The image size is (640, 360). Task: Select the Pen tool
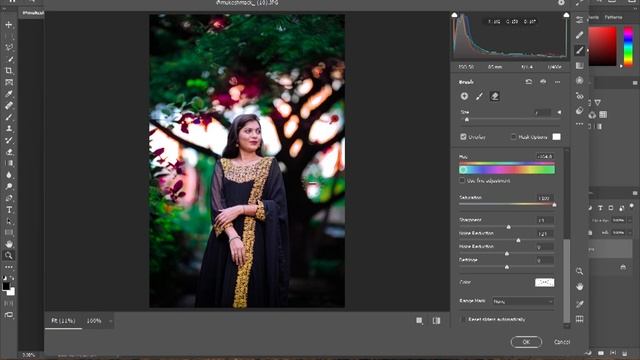click(x=9, y=198)
